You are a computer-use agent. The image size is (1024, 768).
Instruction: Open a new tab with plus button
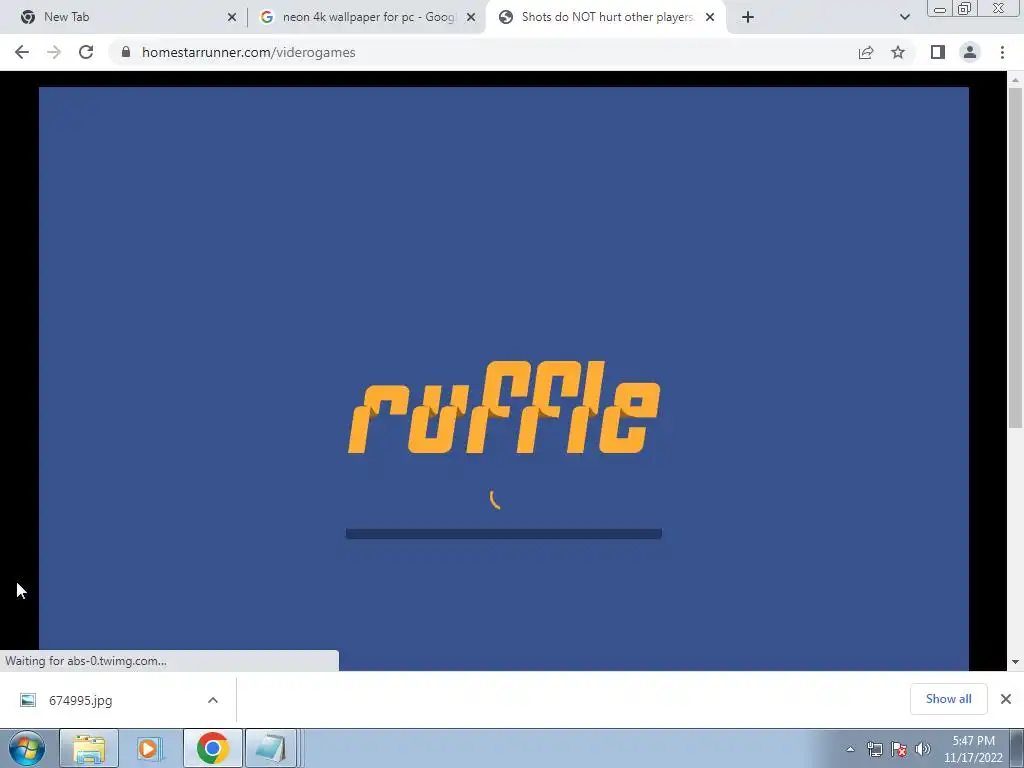748,17
